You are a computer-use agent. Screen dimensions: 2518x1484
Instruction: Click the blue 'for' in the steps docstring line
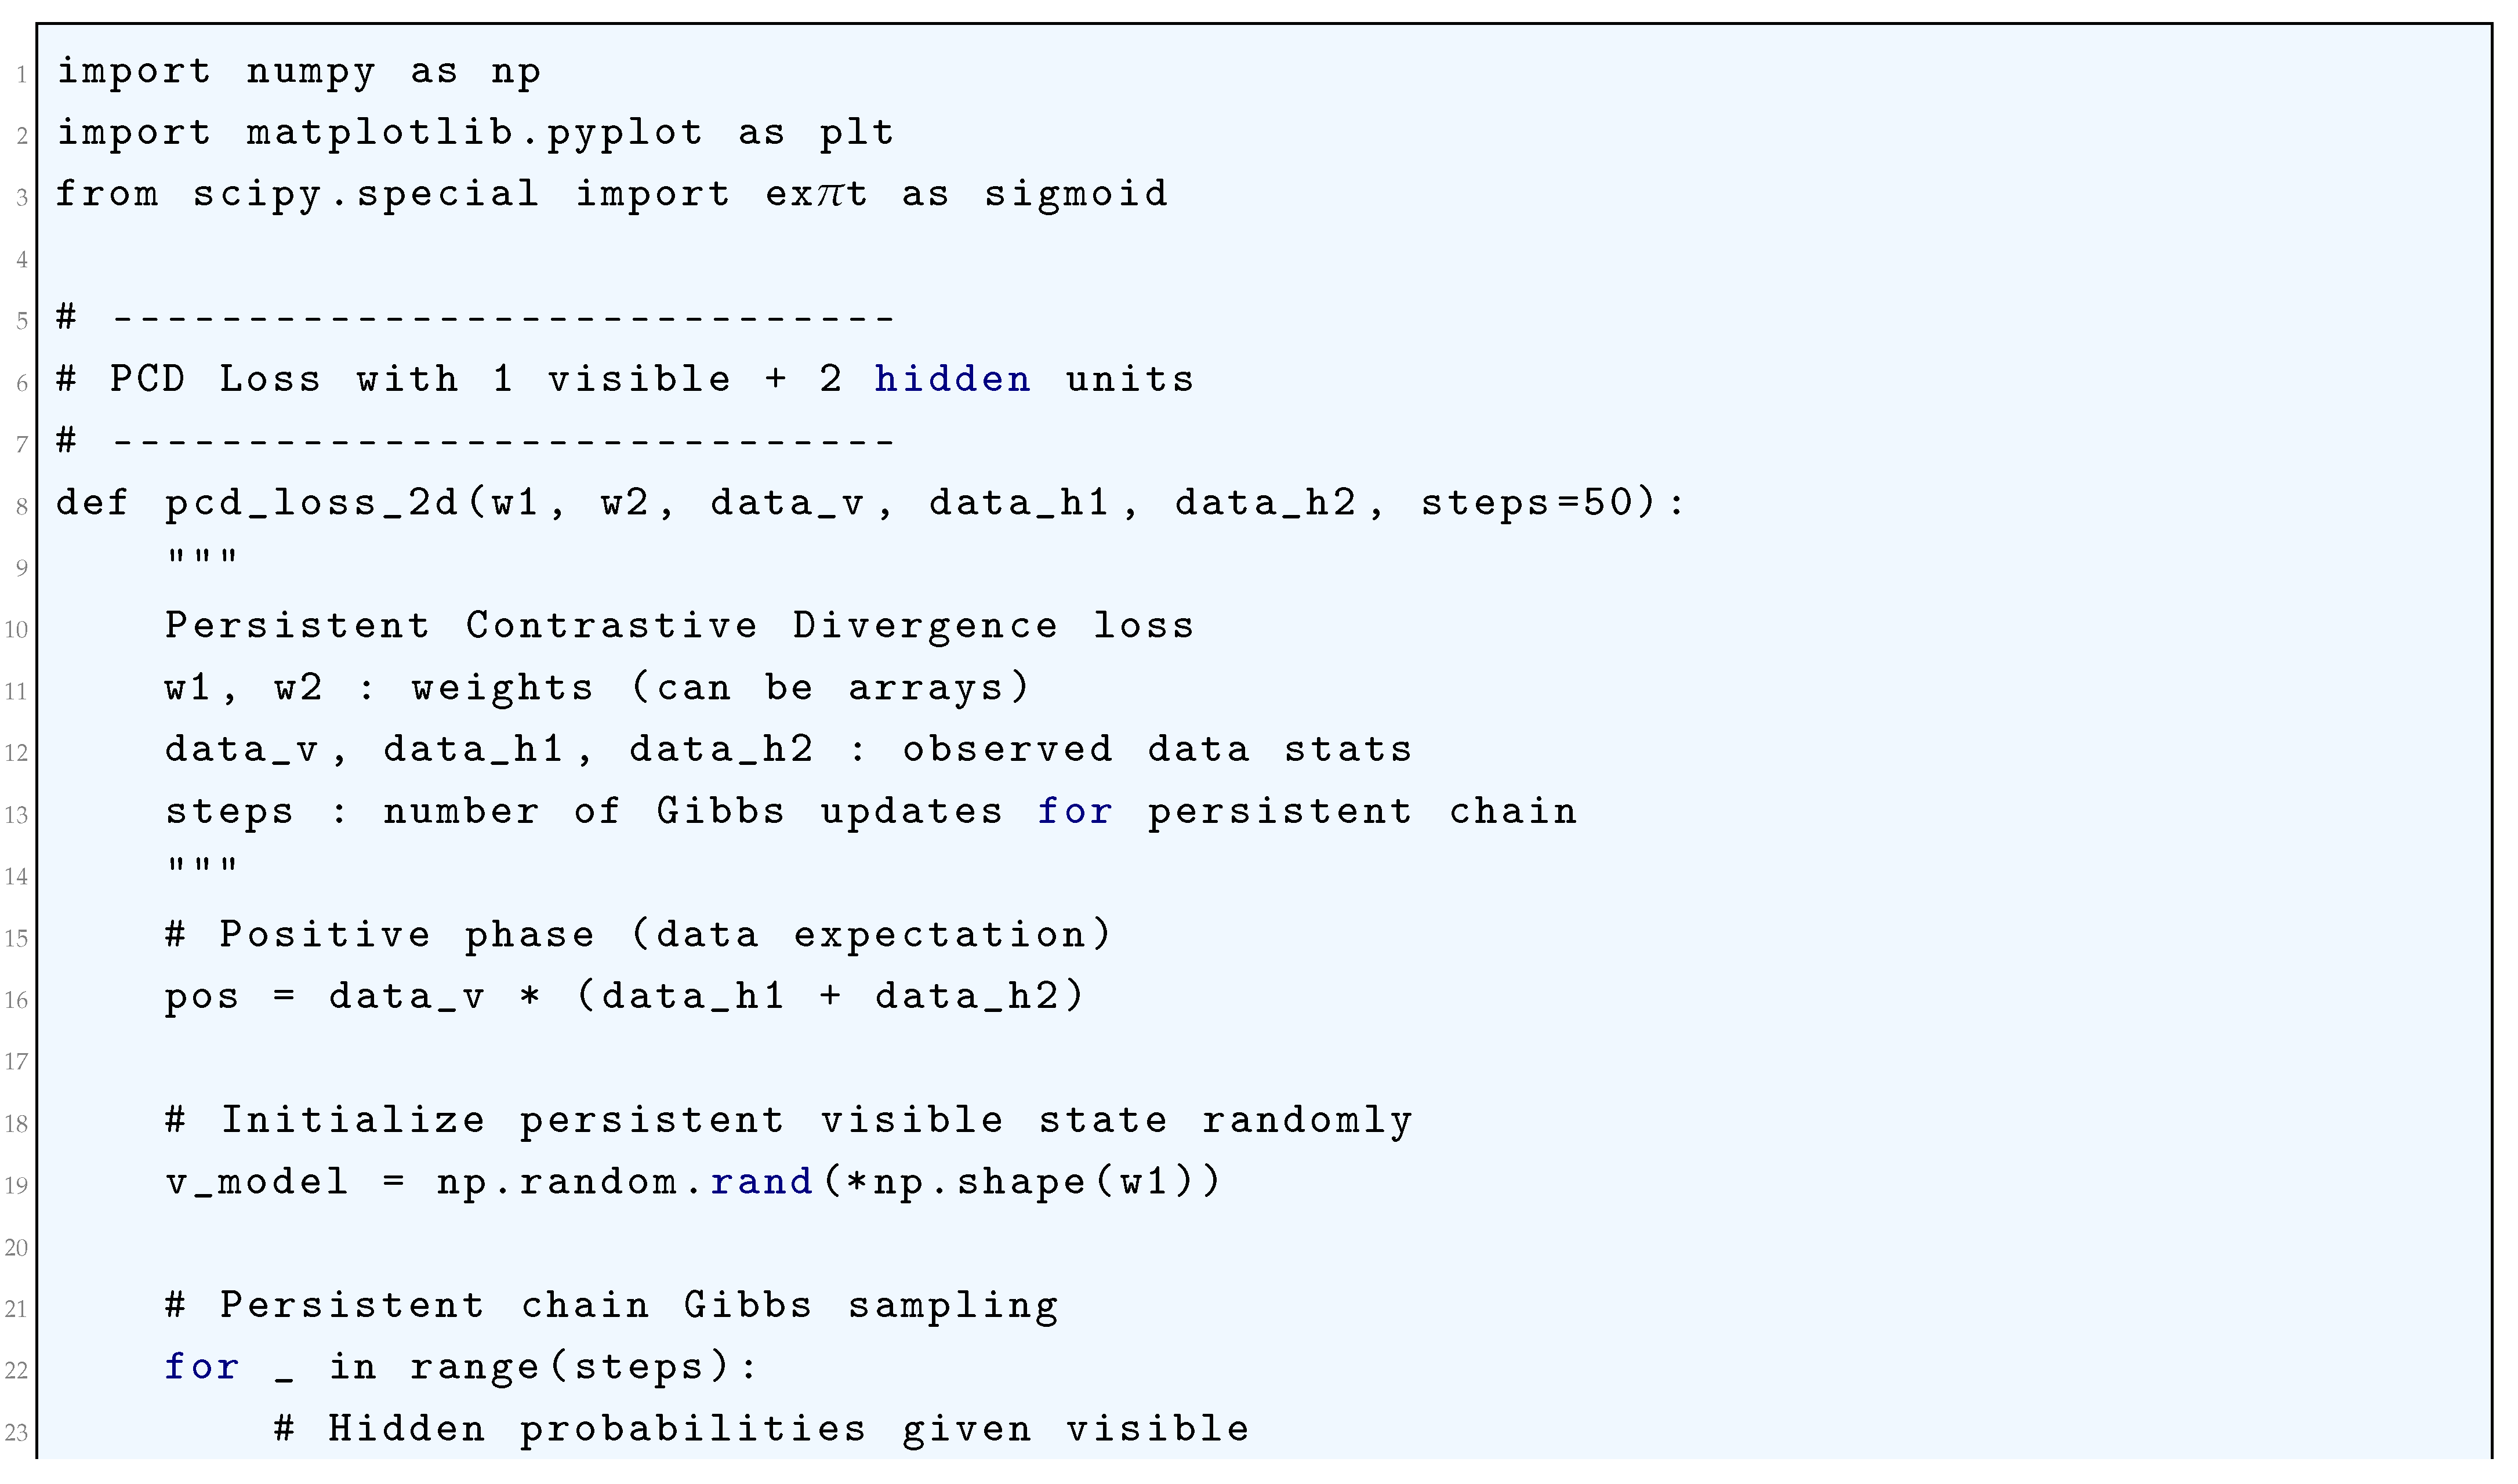(1073, 811)
